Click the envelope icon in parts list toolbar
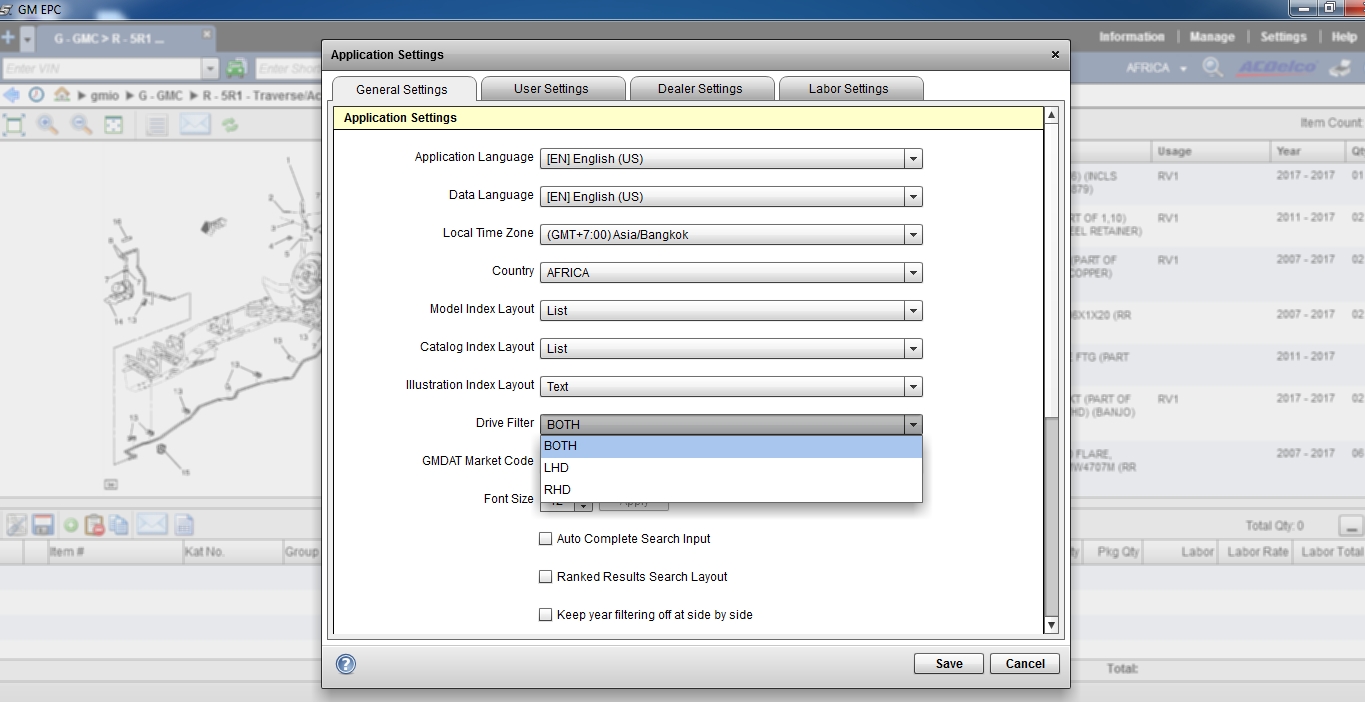This screenshot has width=1365, height=702. (x=152, y=525)
